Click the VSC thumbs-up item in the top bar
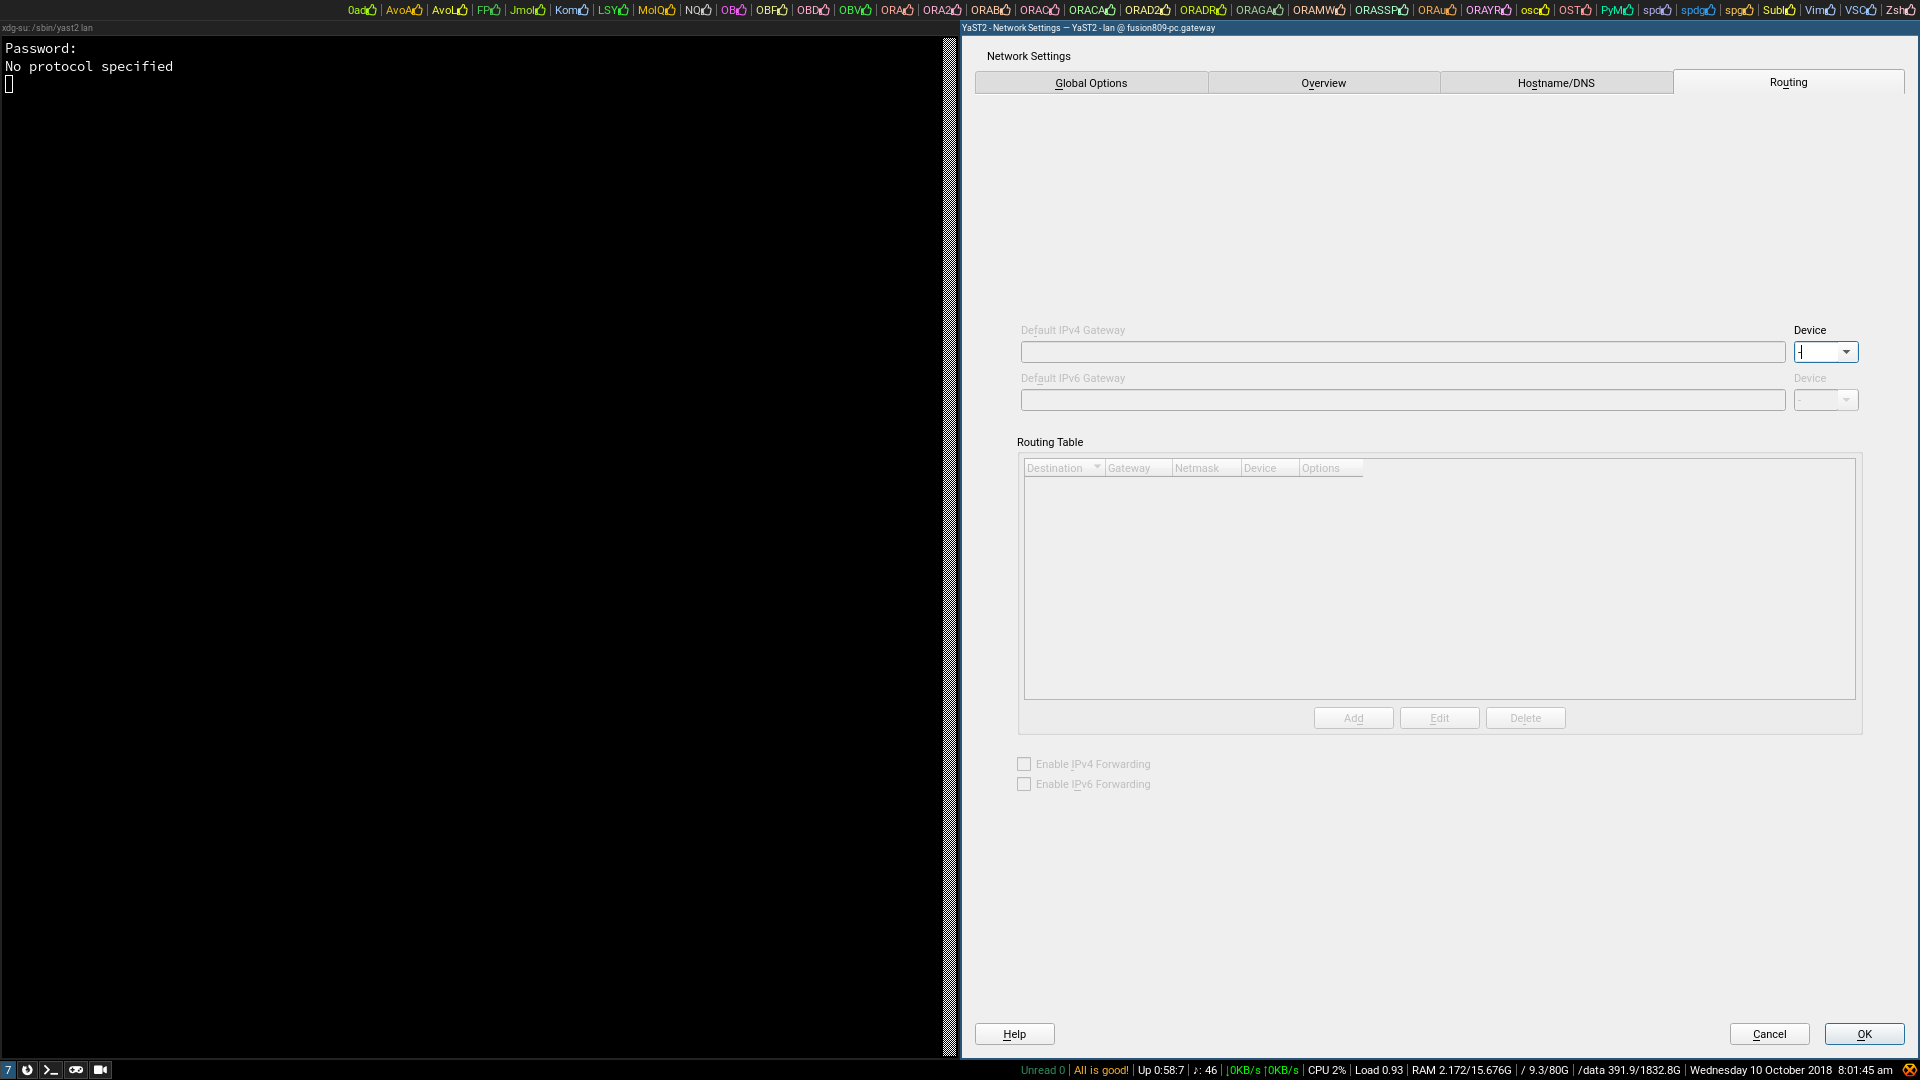The width and height of the screenshot is (1920, 1080). (x=1860, y=10)
